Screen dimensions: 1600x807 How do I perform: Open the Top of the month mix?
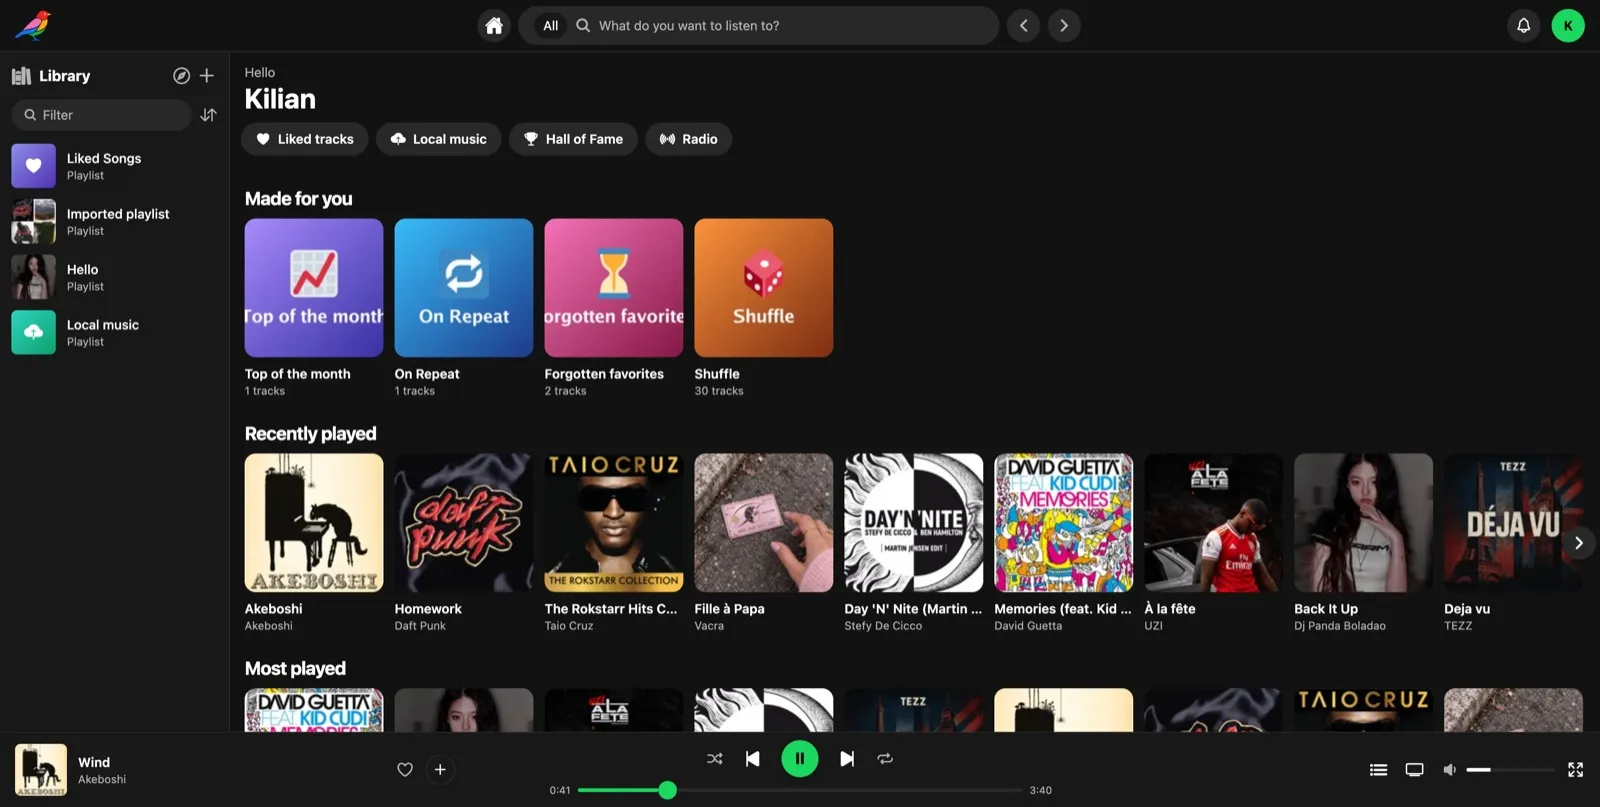click(314, 308)
